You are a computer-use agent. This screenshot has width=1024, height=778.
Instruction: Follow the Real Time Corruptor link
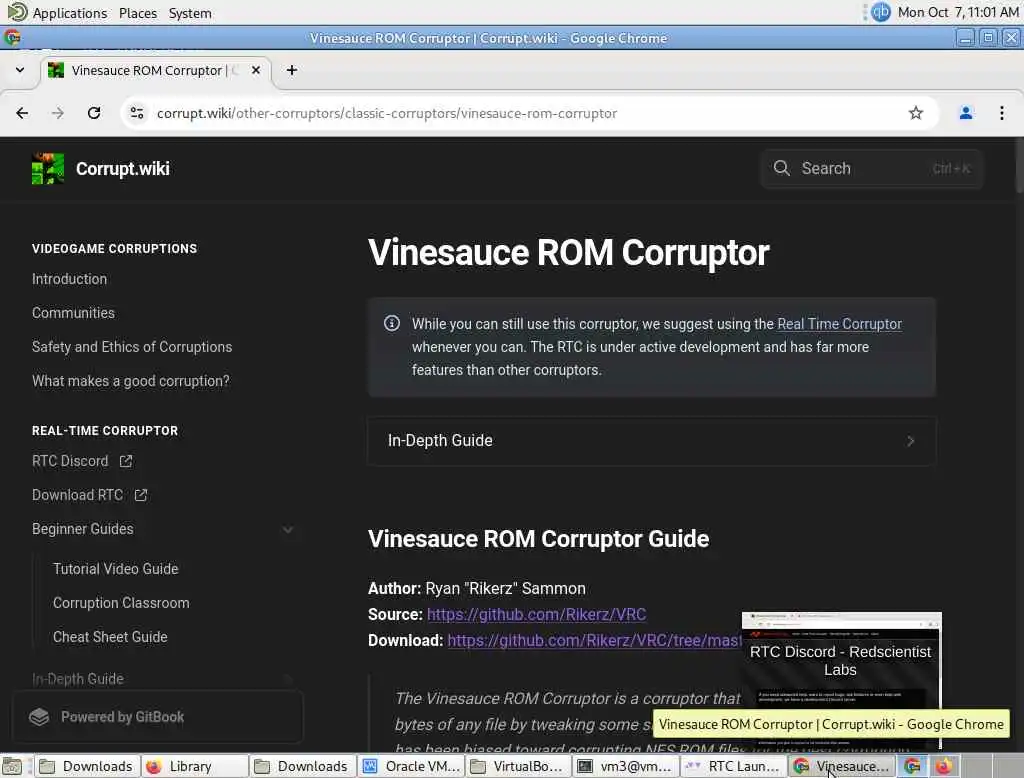pos(839,324)
